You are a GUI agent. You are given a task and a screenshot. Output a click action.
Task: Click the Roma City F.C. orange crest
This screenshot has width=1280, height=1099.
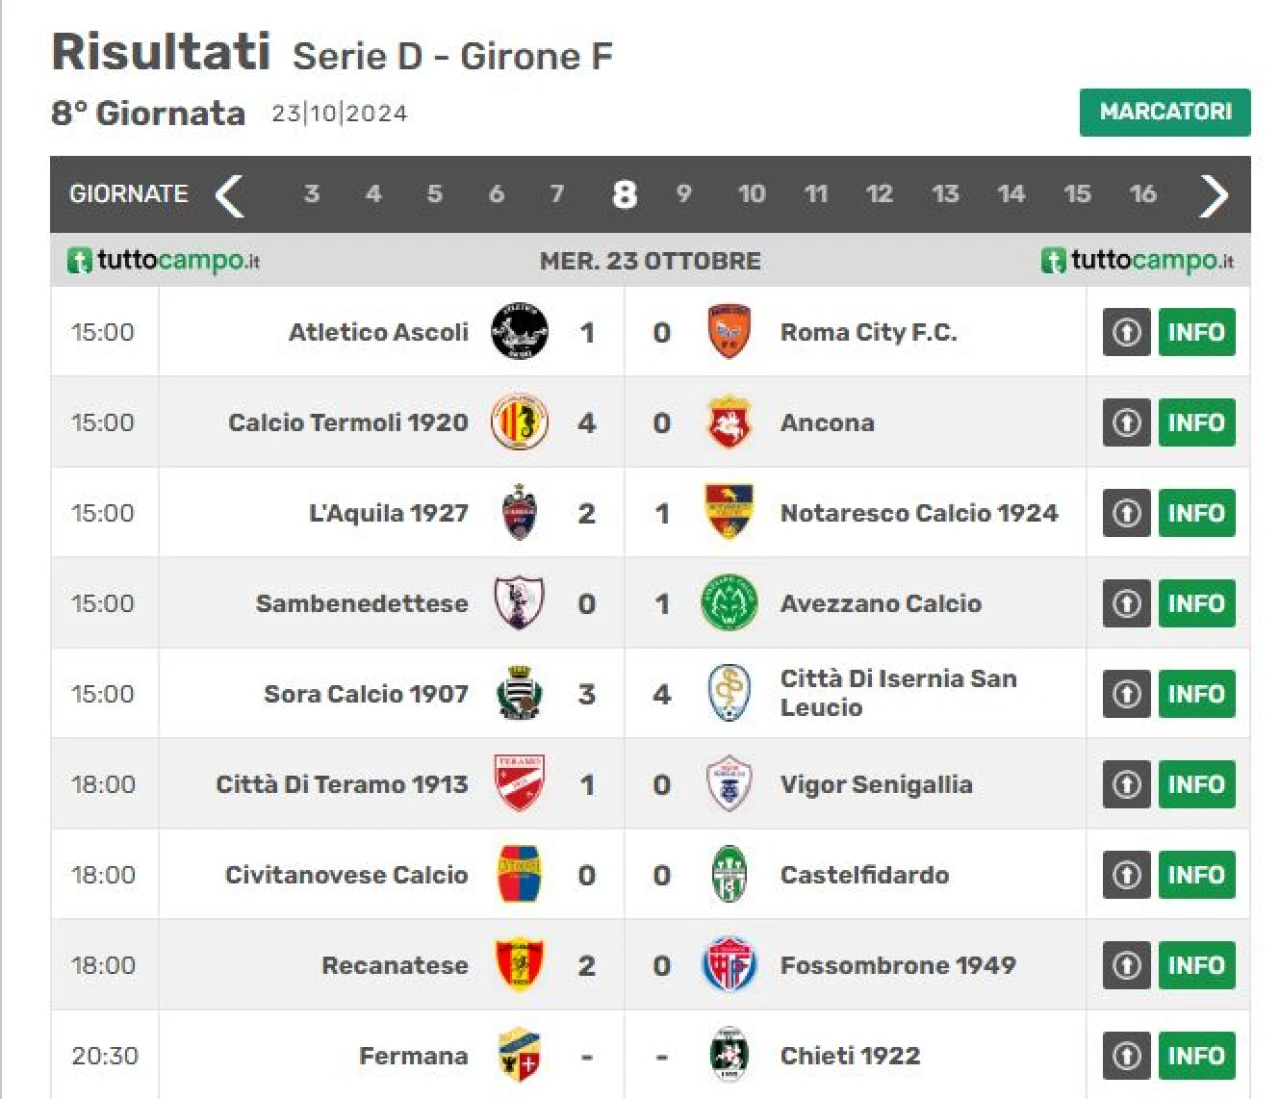pos(729,331)
